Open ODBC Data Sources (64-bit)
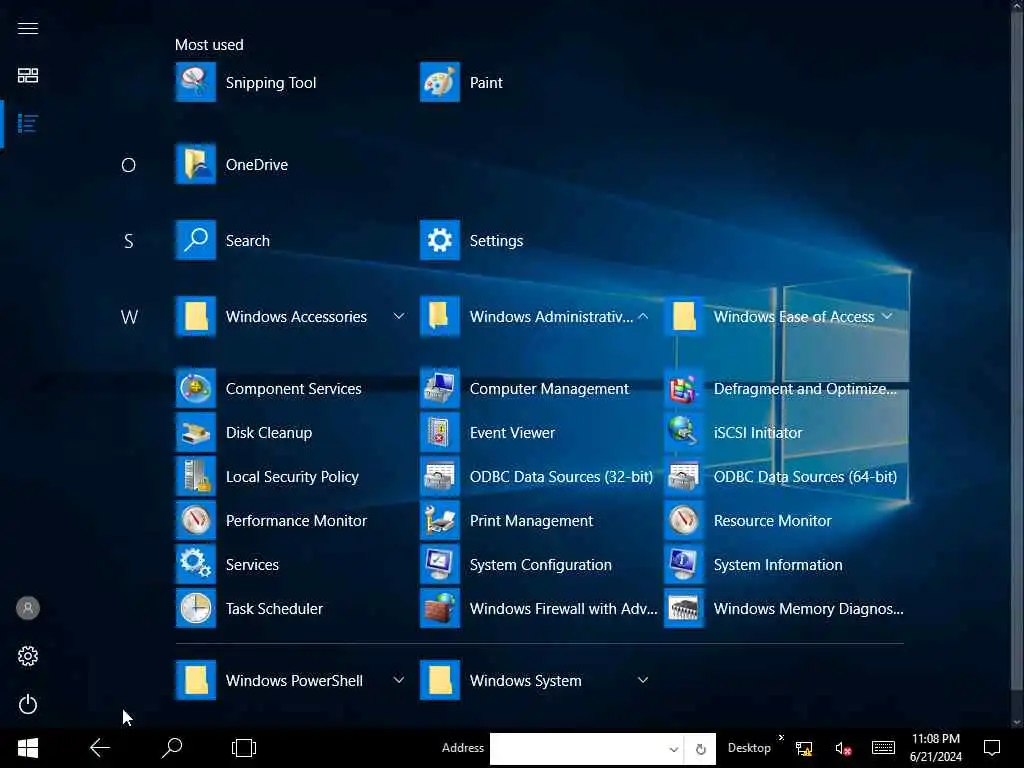Image resolution: width=1024 pixels, height=768 pixels. (x=781, y=476)
